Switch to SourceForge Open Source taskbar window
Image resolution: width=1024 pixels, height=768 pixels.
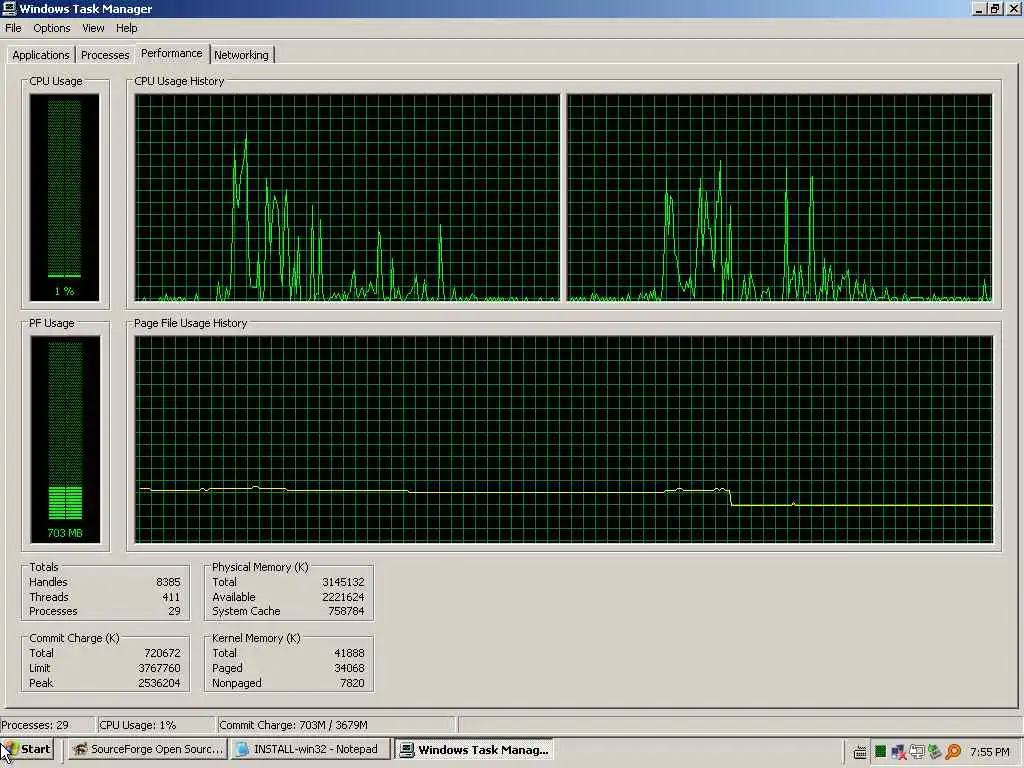coord(148,749)
